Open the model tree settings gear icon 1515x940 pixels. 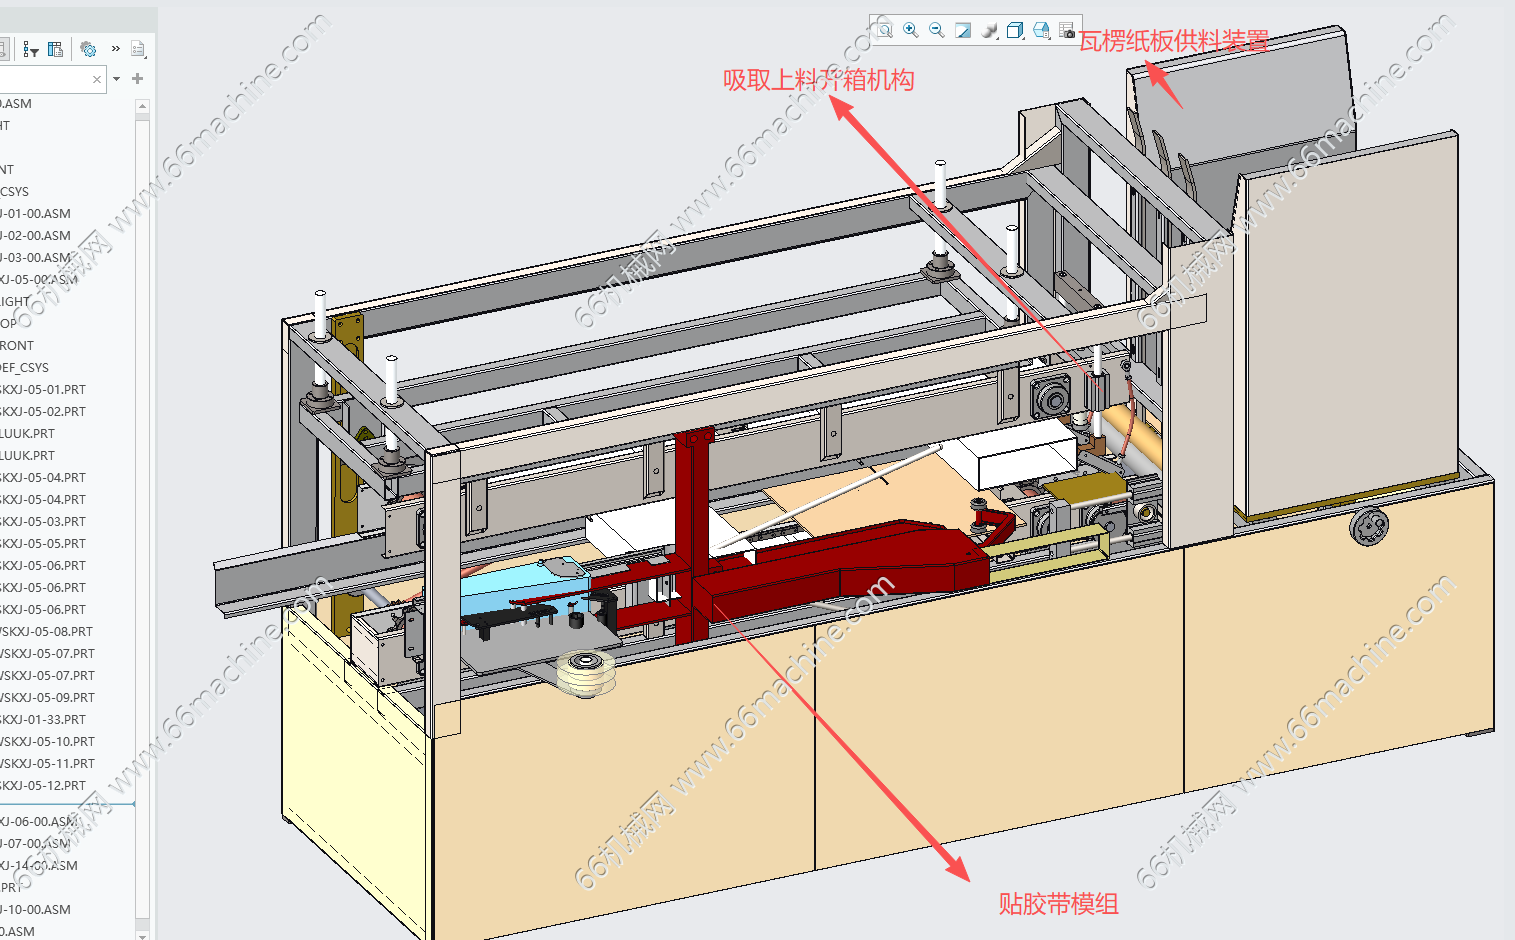[88, 49]
